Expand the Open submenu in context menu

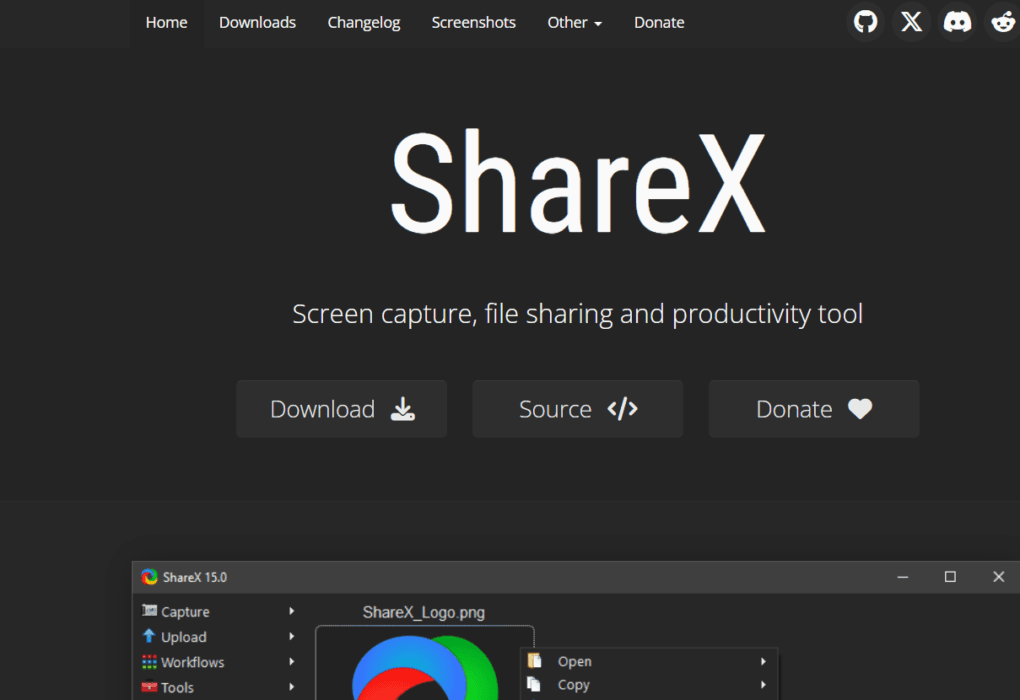(x=763, y=661)
